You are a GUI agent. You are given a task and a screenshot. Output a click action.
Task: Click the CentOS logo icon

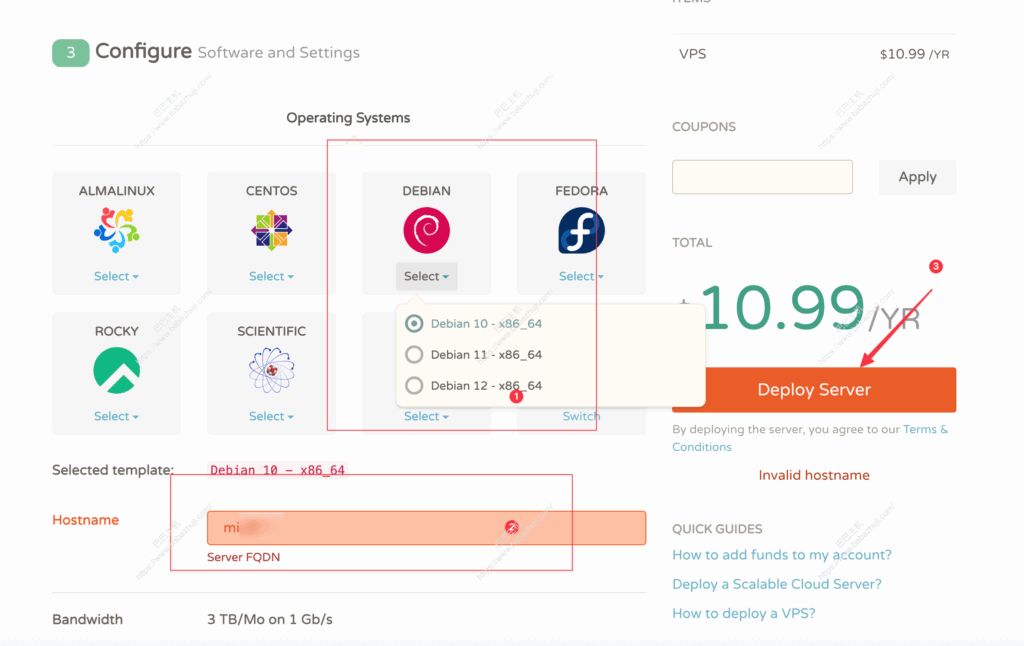271,231
